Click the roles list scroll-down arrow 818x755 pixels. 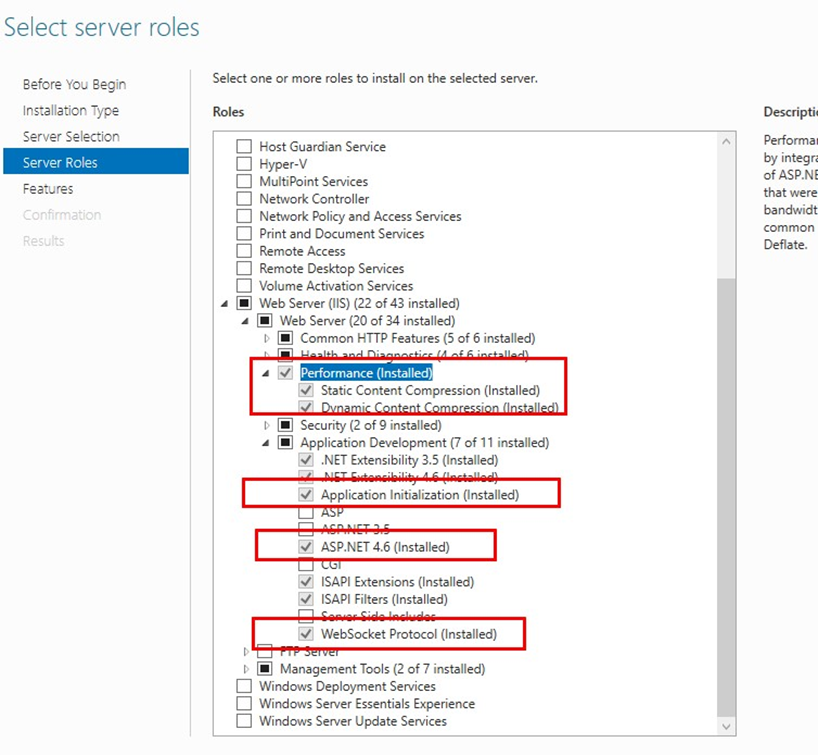(x=726, y=727)
